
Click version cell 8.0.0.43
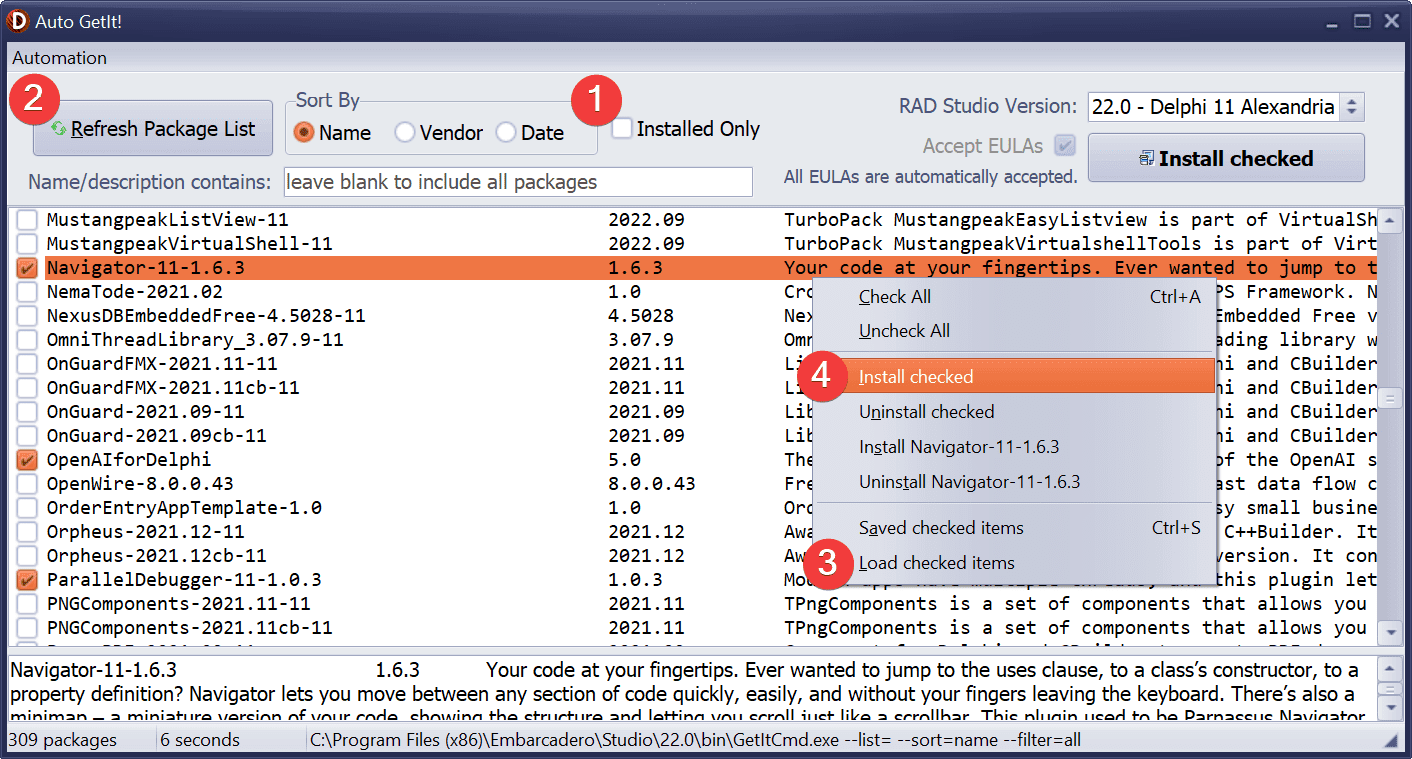[652, 484]
